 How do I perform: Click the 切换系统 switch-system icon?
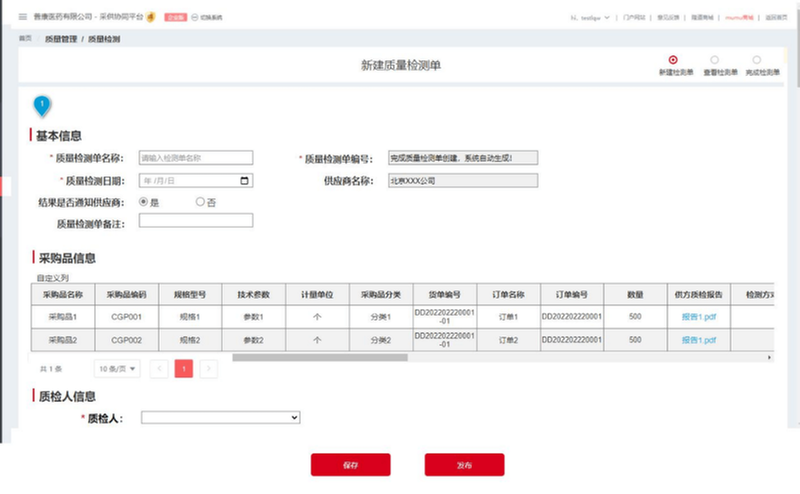194,17
